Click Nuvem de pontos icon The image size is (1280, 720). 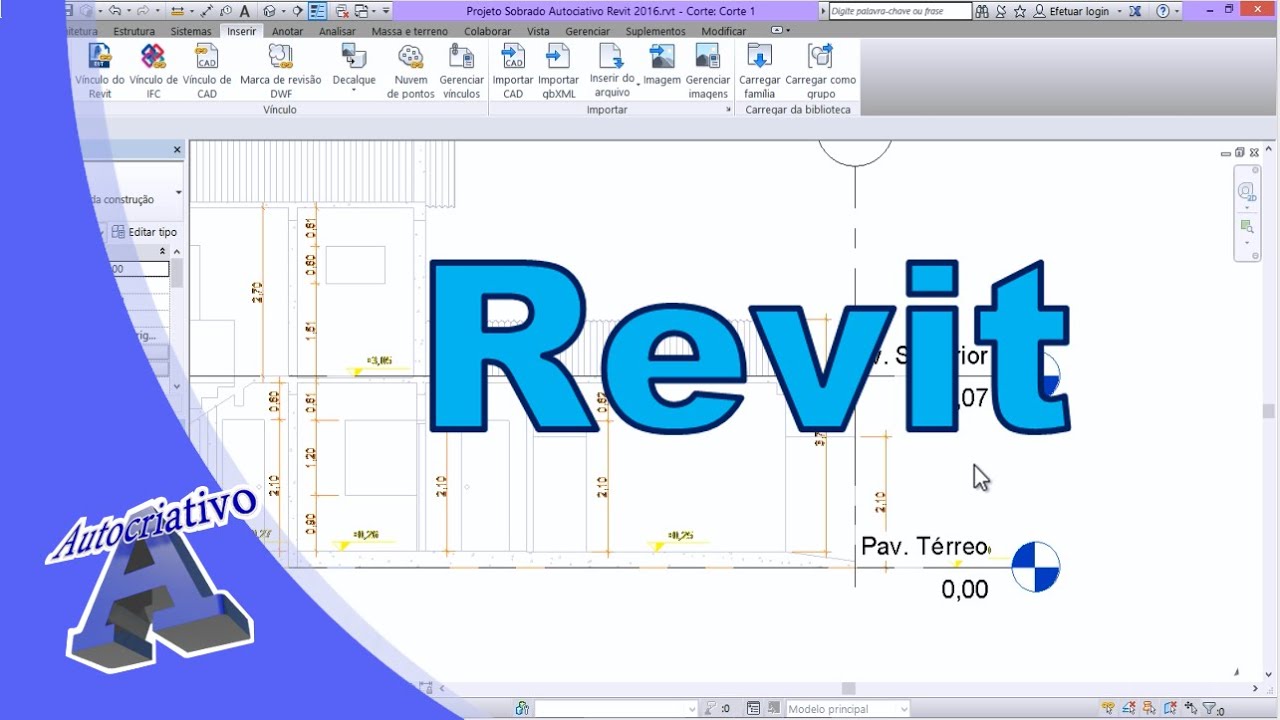411,56
